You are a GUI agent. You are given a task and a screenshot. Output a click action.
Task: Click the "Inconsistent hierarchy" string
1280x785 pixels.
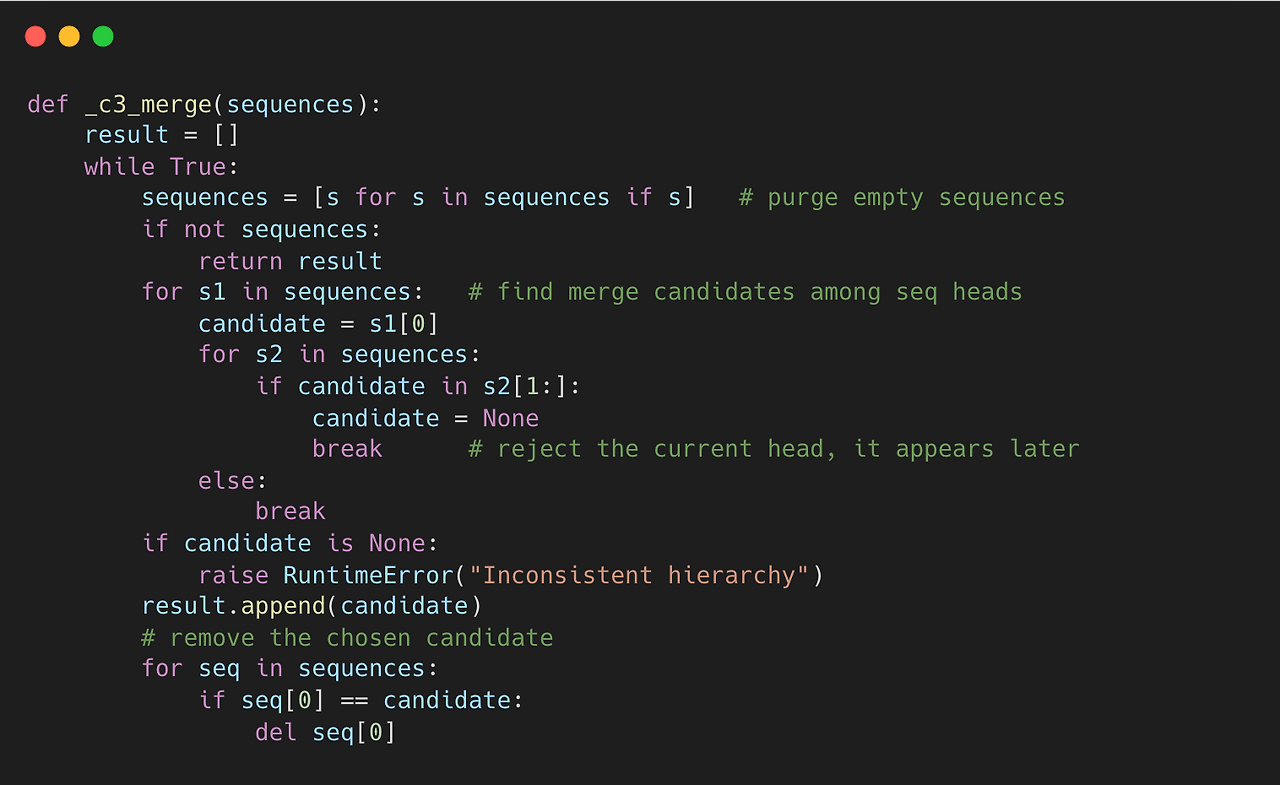point(639,575)
